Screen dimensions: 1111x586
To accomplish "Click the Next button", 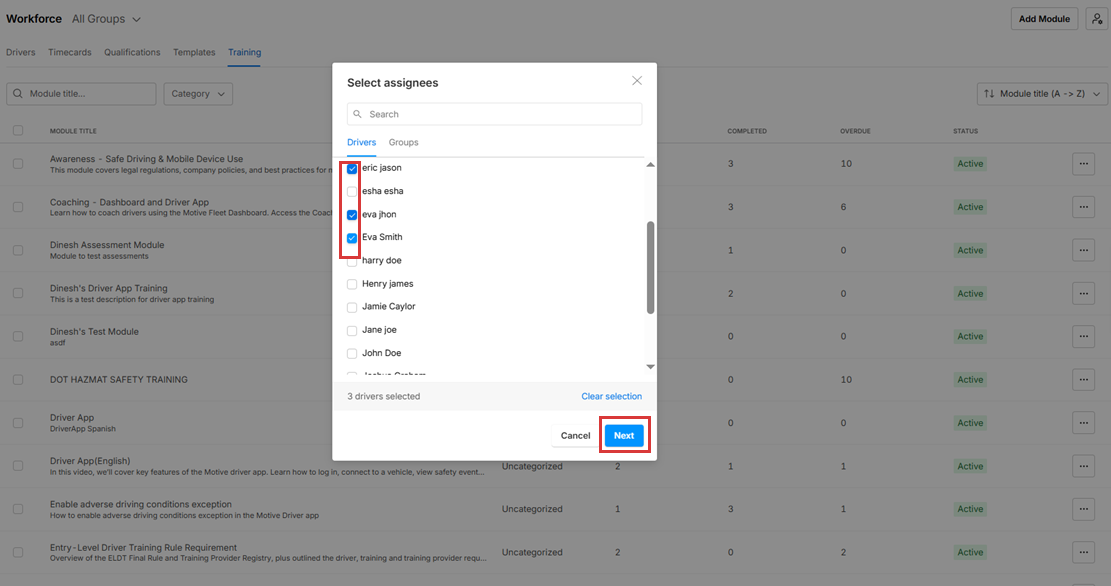I will pos(624,436).
